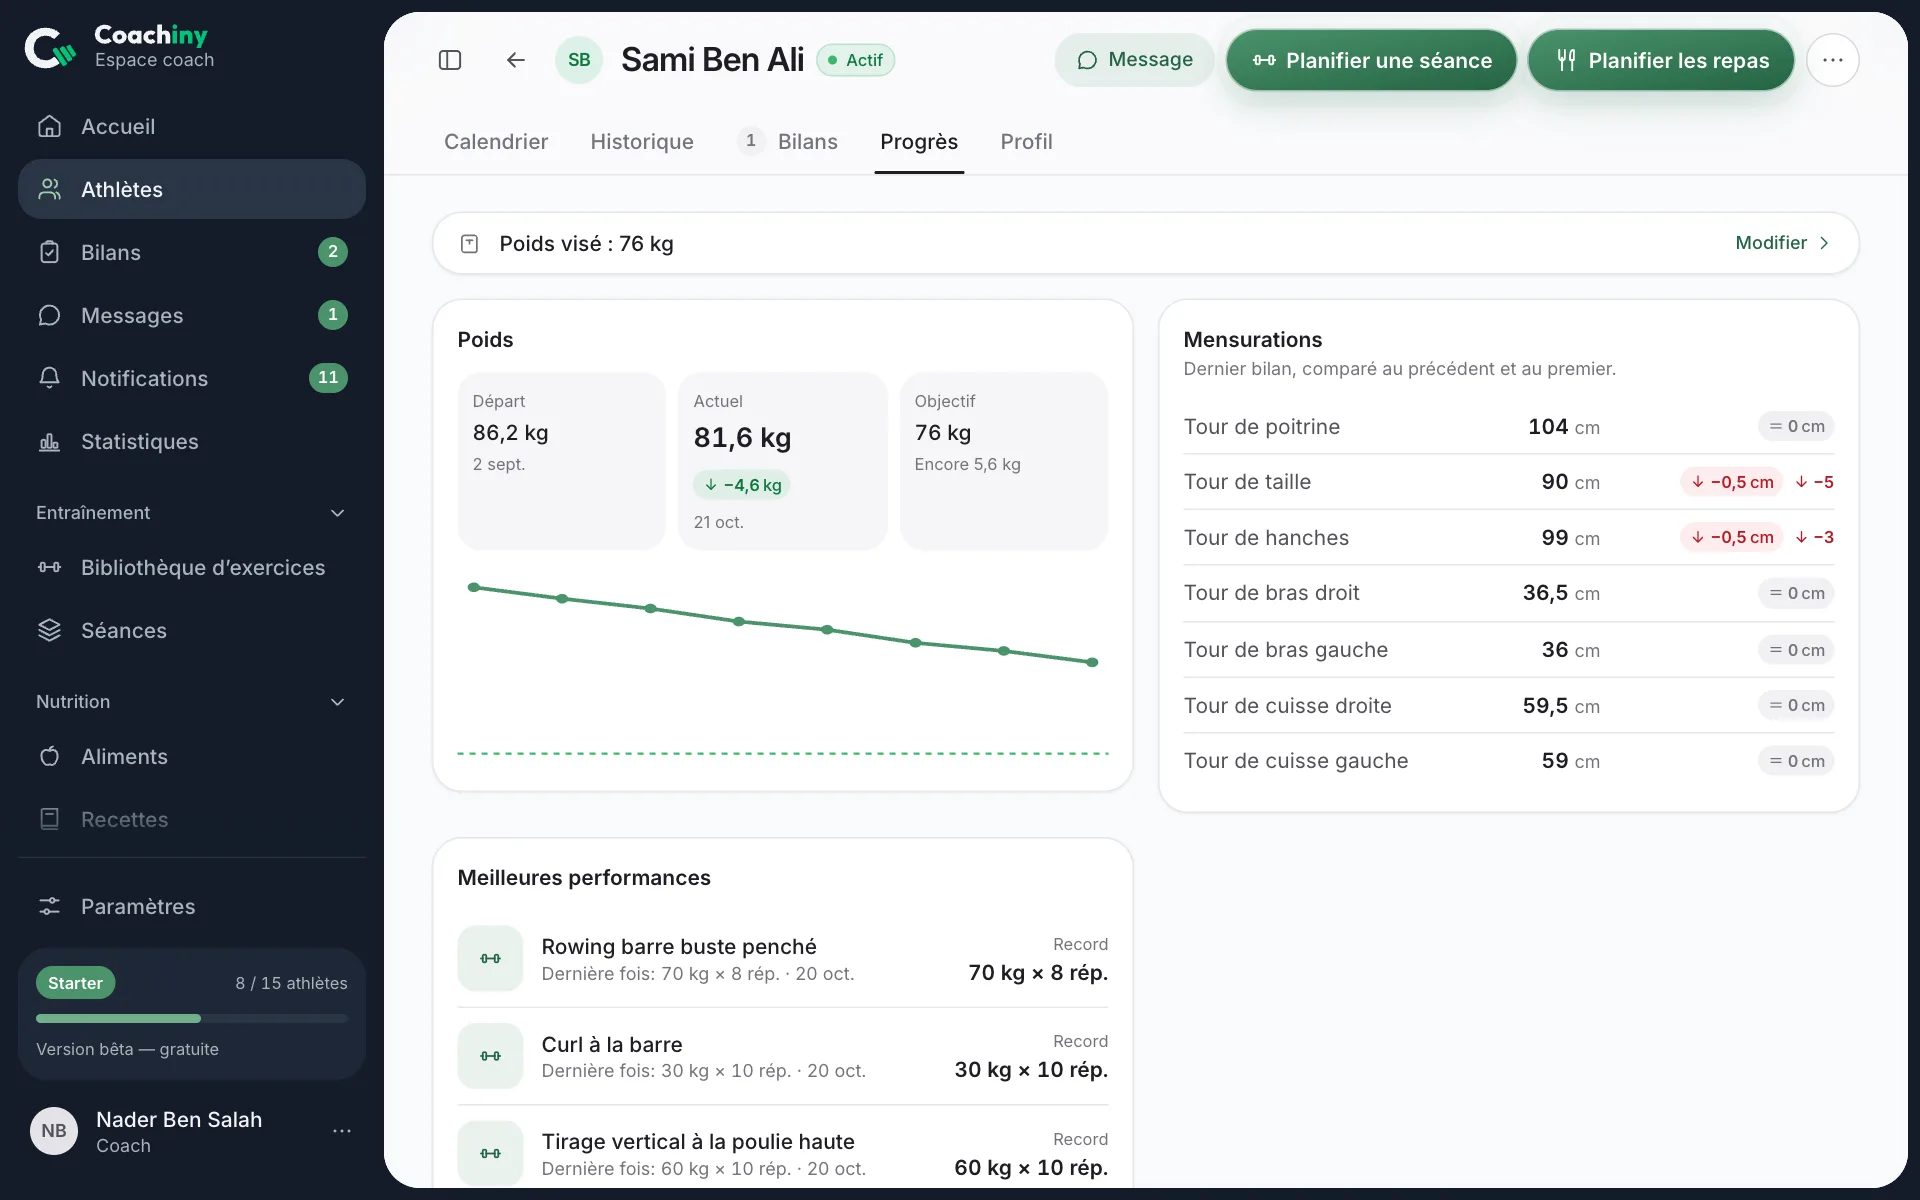Viewport: 1920px width, 1200px height.
Task: Open Athlètes in the sidebar
Action: coord(192,189)
